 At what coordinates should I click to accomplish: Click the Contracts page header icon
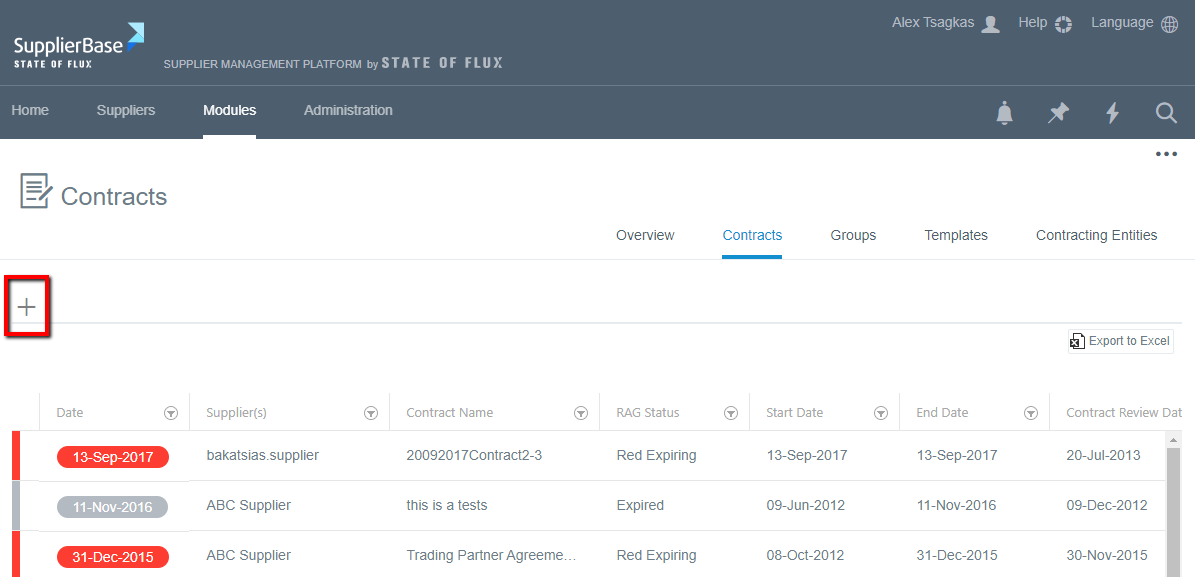tap(34, 191)
